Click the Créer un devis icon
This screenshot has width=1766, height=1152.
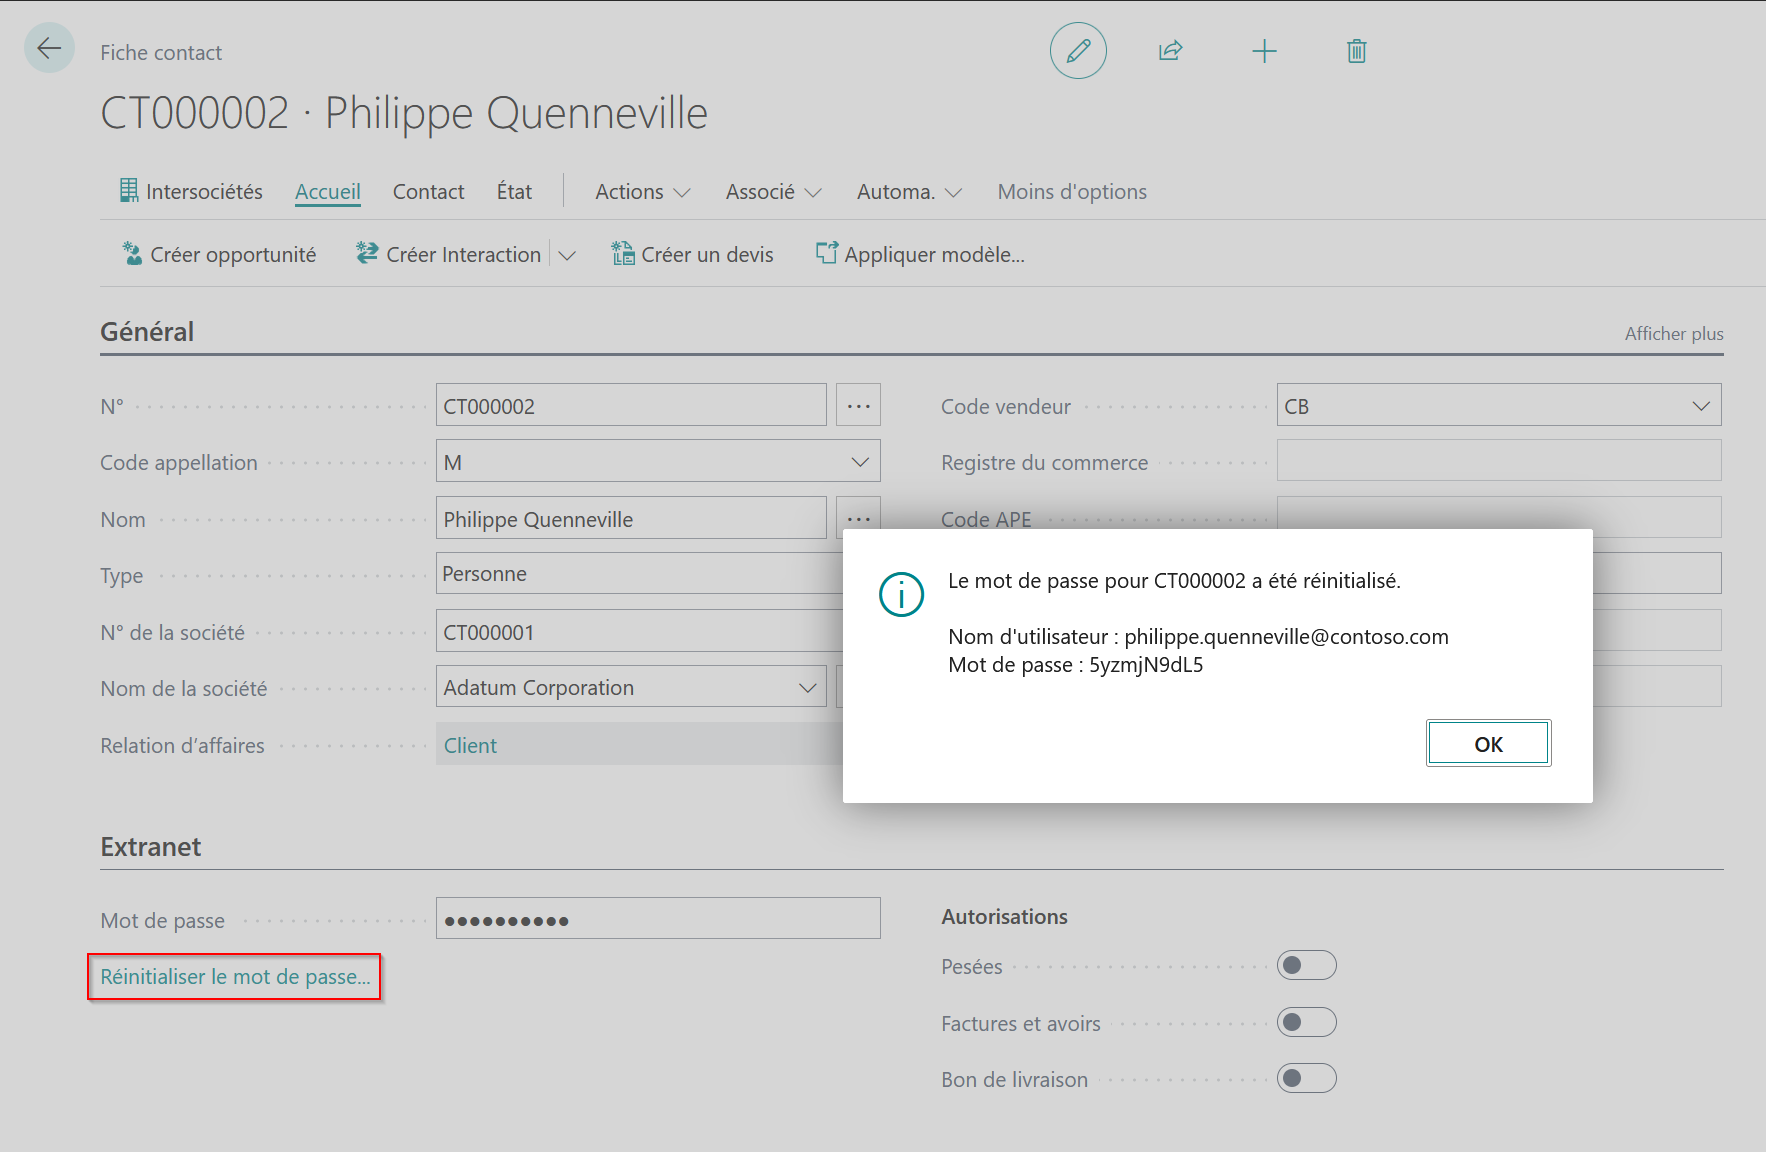click(x=623, y=254)
